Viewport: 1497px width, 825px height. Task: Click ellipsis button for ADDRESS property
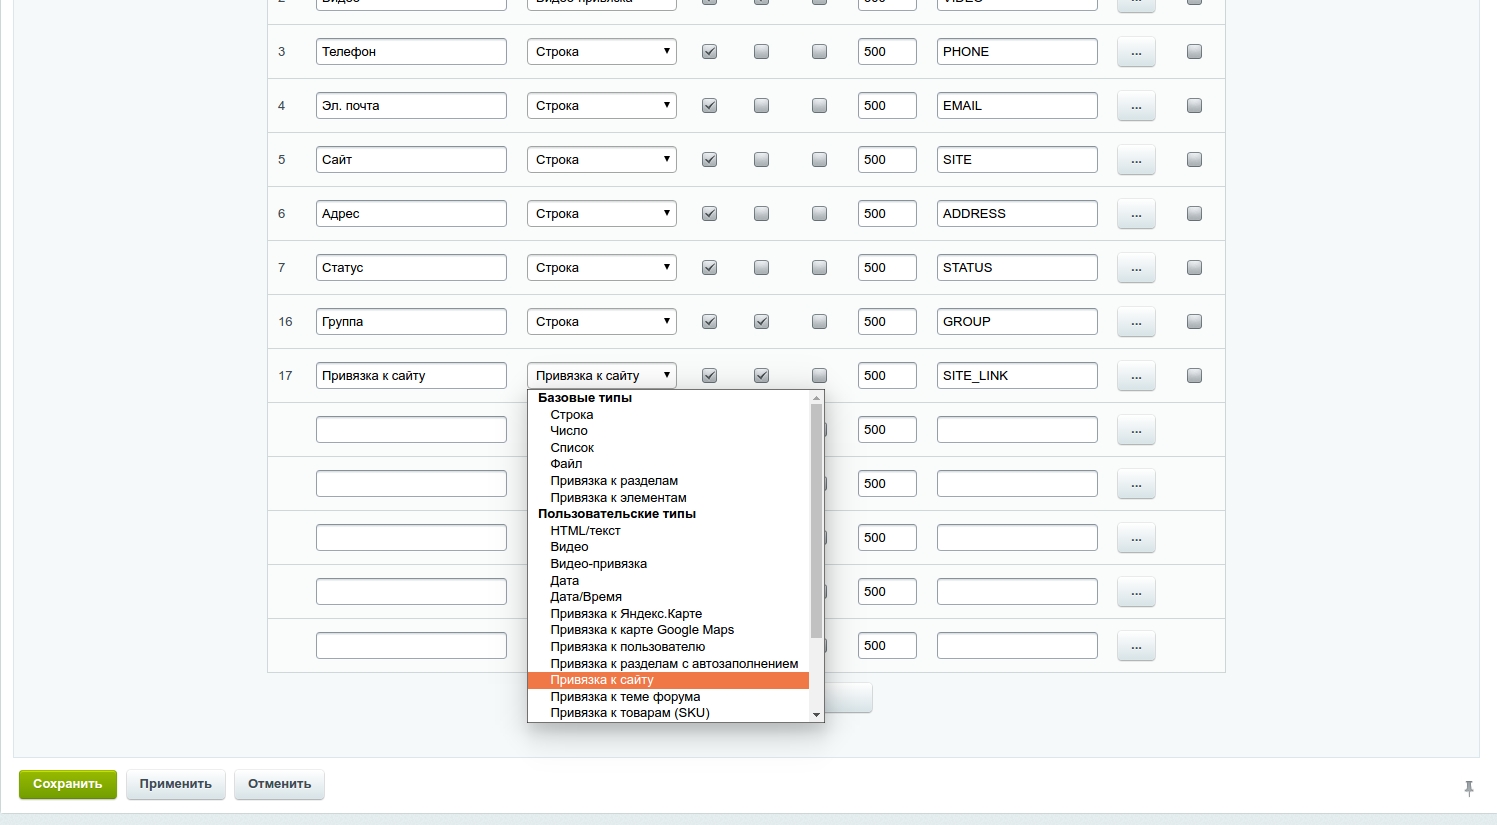pyautogui.click(x=1136, y=214)
